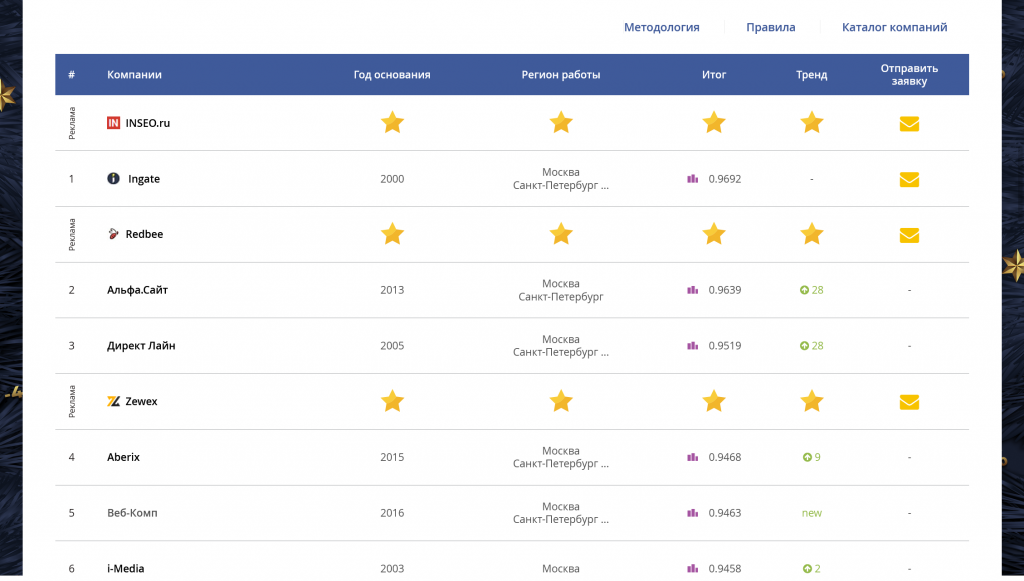This screenshot has height=581, width=1024.
Task: Open the Redbee company link
Action: [x=144, y=234]
